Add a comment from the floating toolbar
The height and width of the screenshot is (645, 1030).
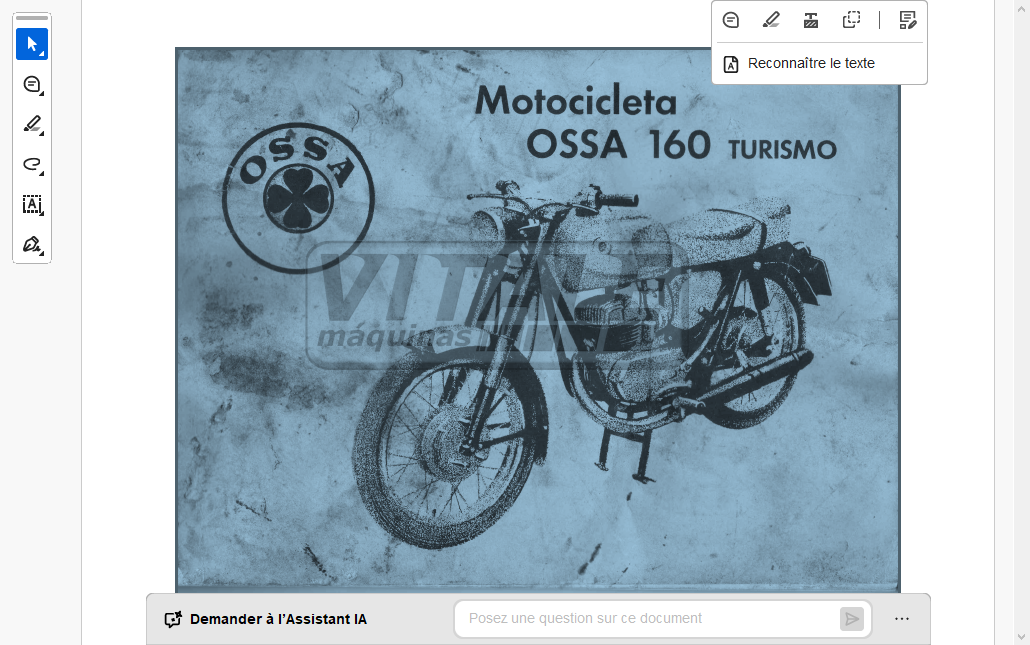pos(730,20)
